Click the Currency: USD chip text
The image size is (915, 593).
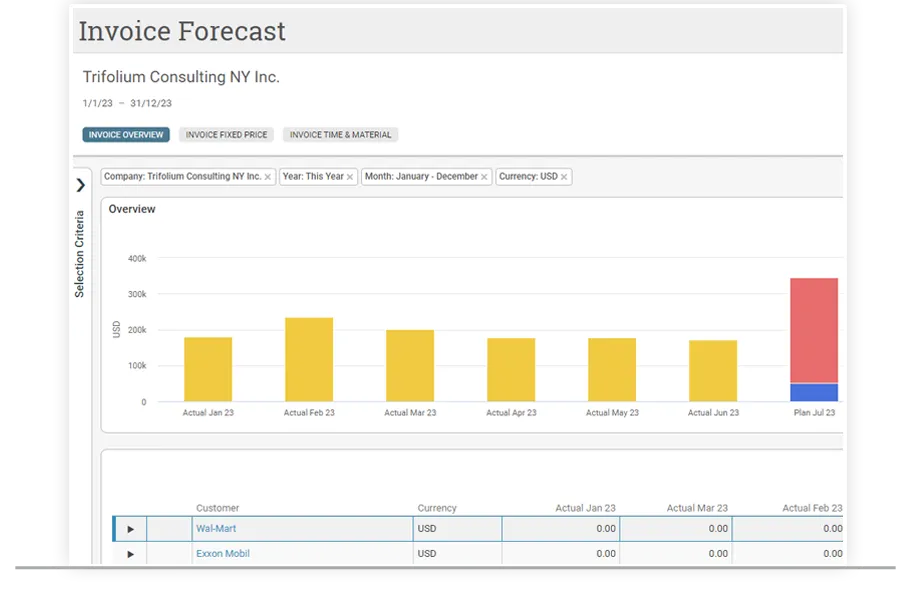click(x=528, y=176)
